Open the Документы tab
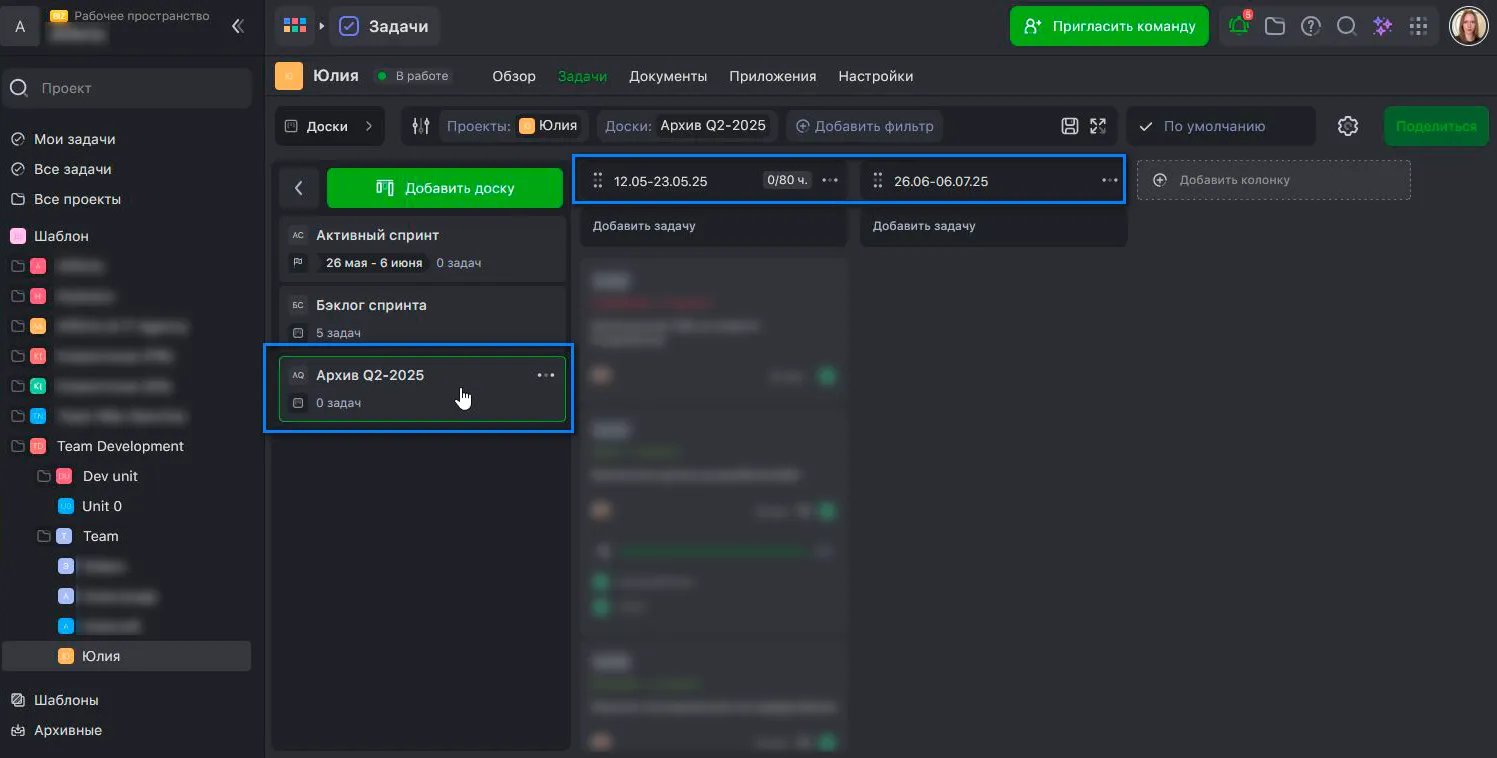 click(667, 76)
